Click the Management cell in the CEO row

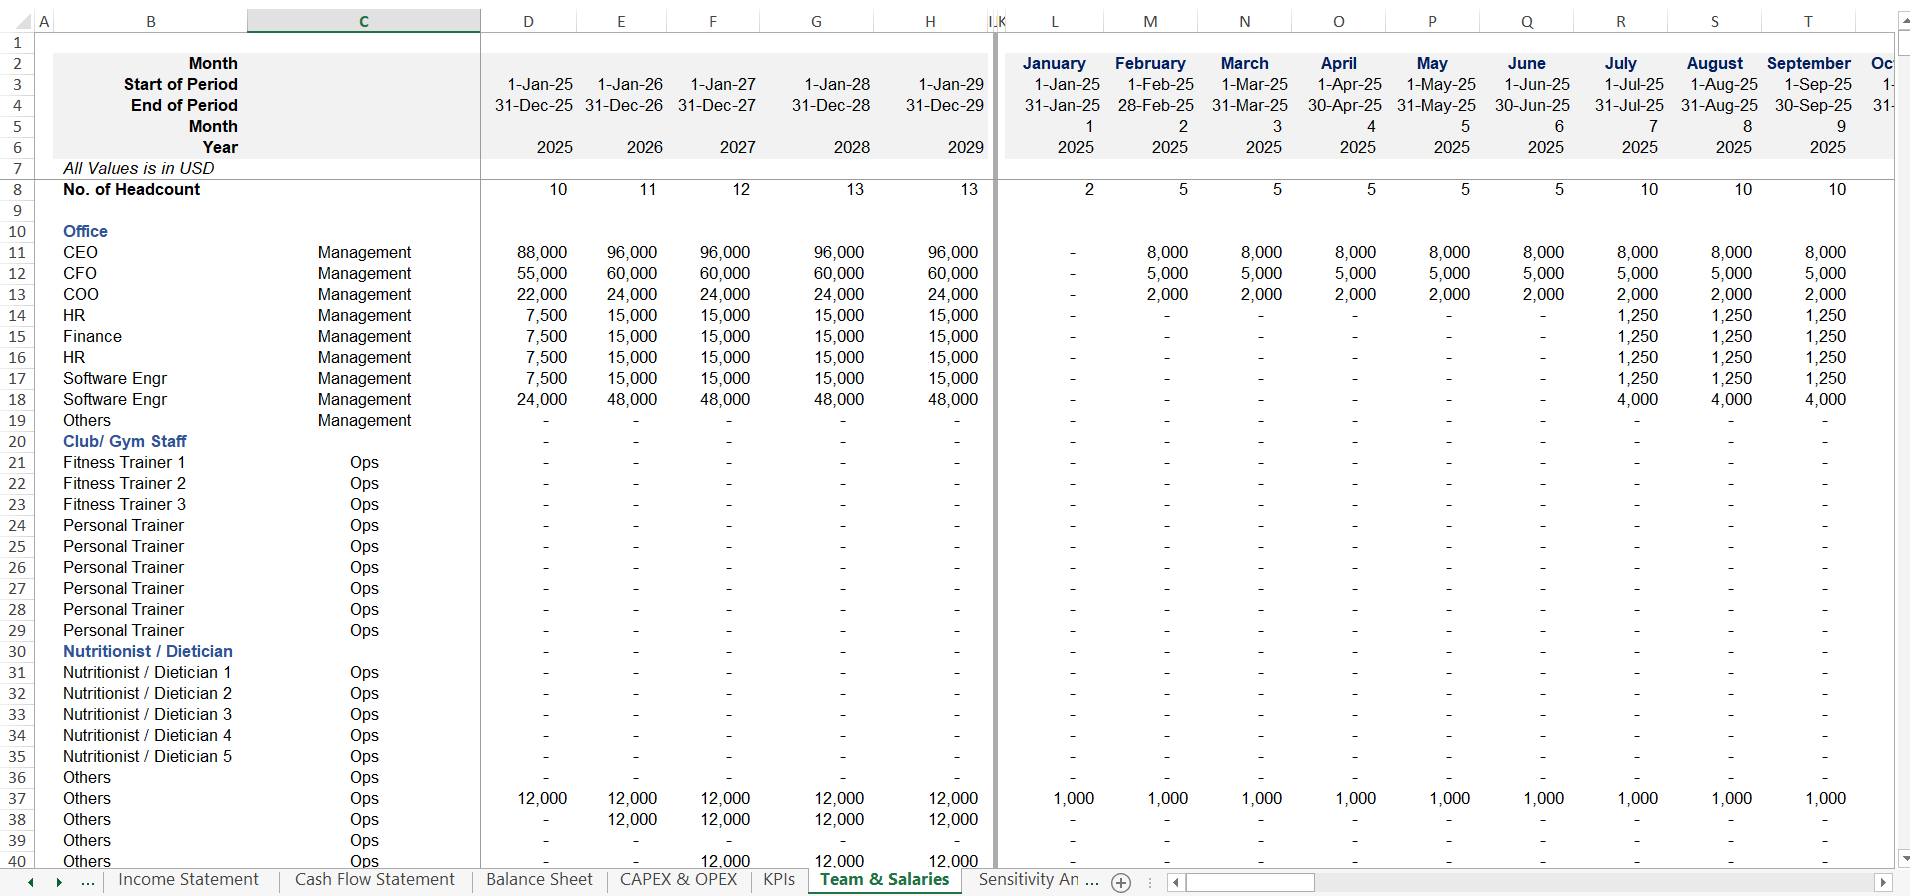[x=364, y=252]
